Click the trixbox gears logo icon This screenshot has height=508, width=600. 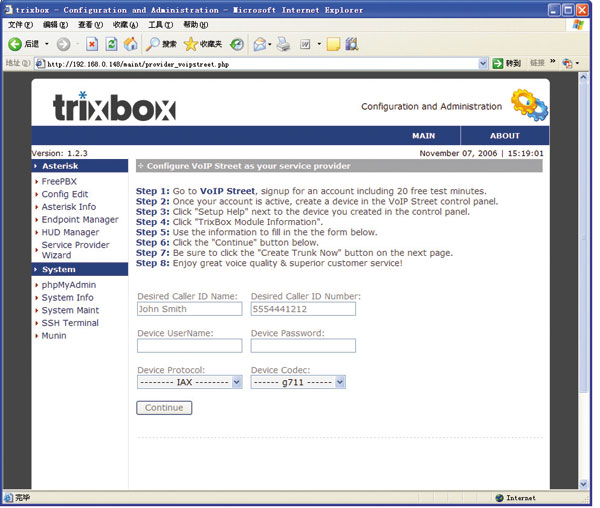coord(528,105)
